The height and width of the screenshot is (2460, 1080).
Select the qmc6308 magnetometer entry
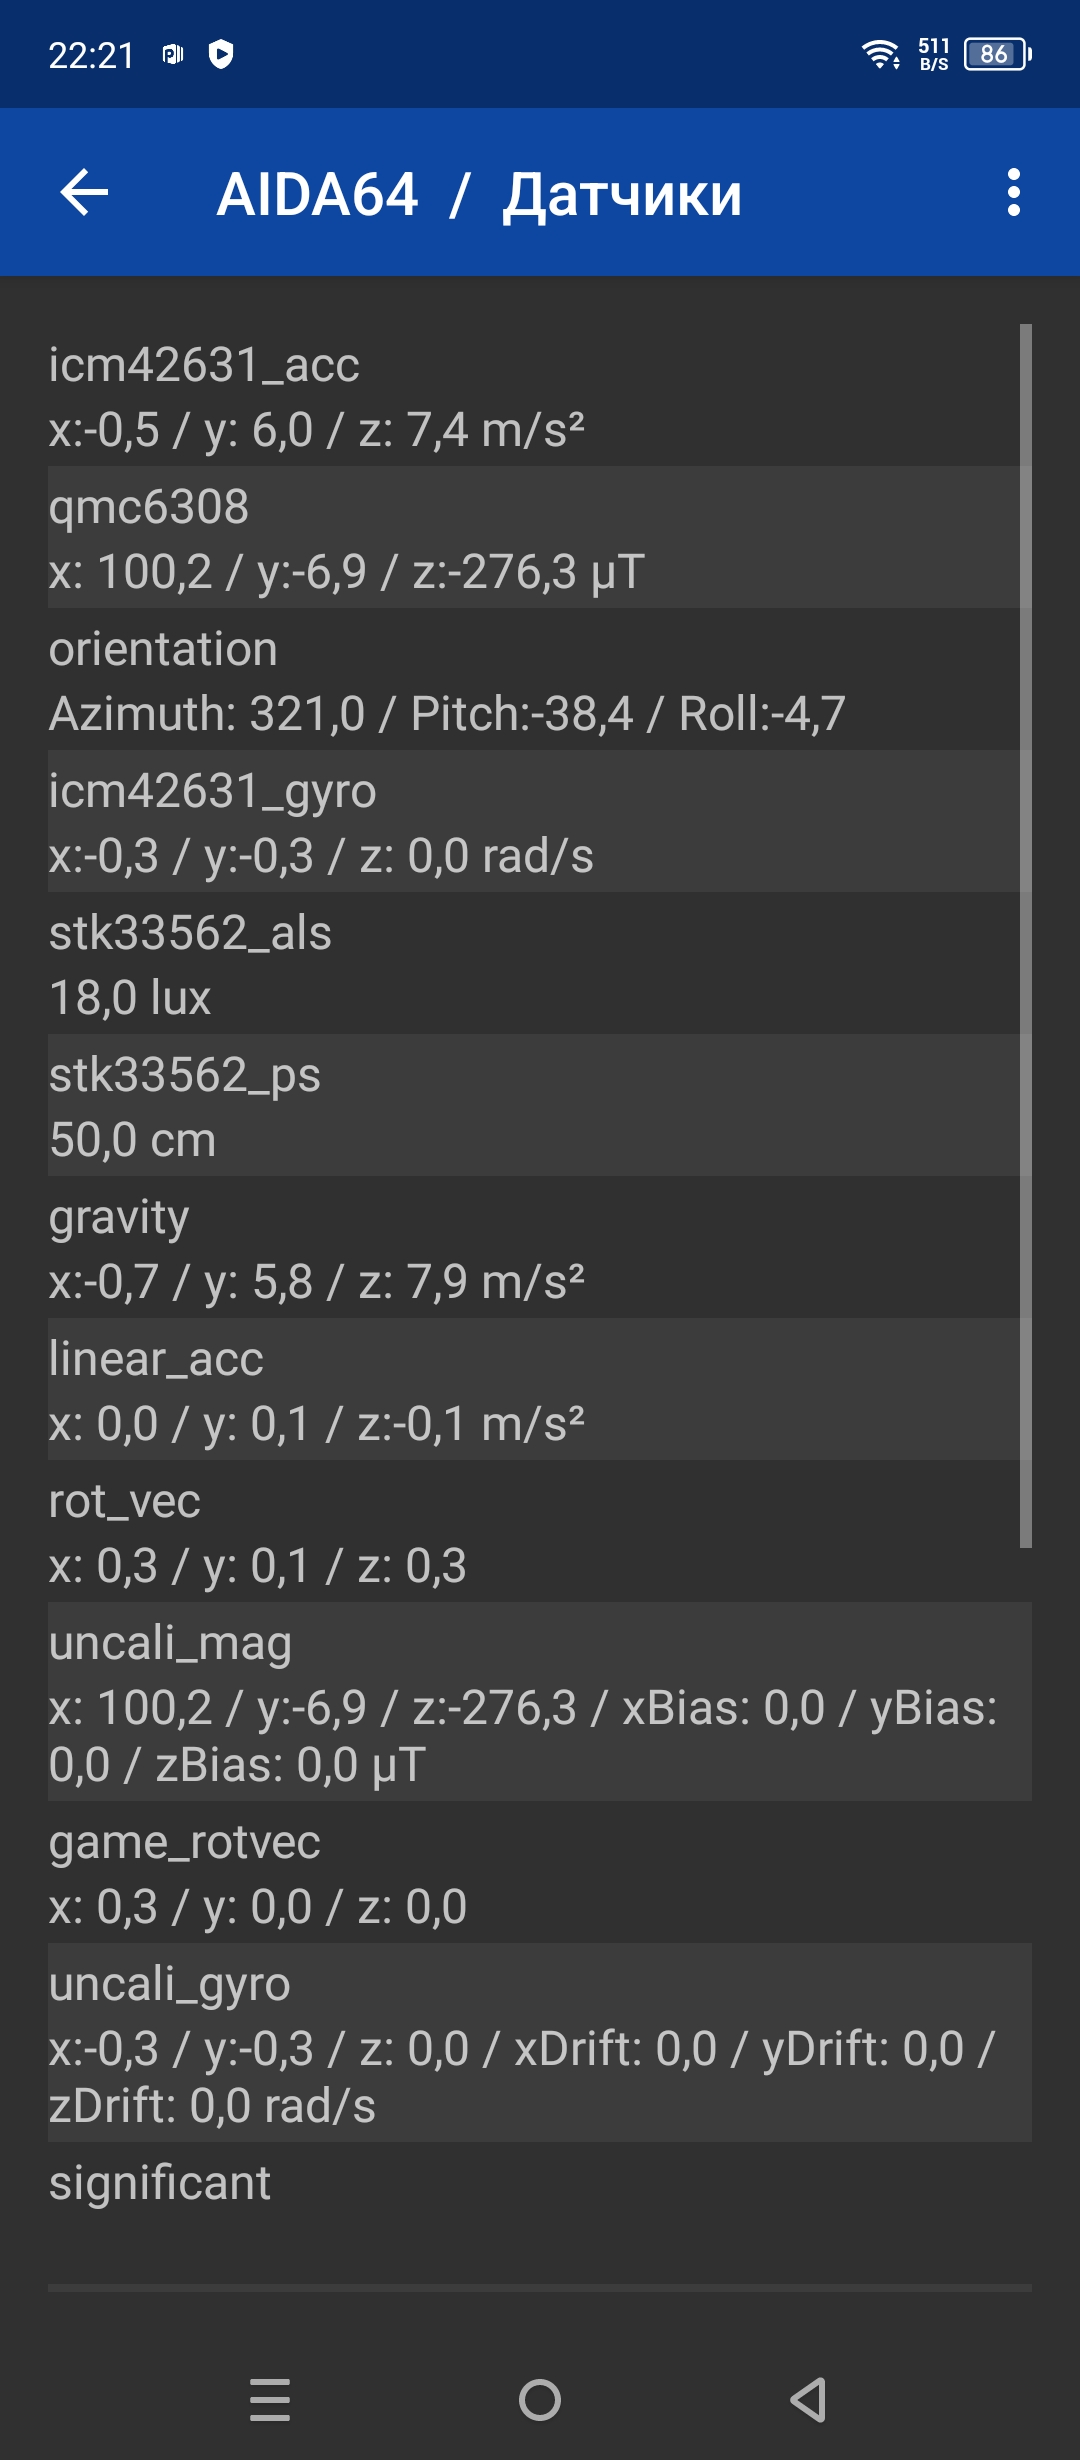click(530, 538)
